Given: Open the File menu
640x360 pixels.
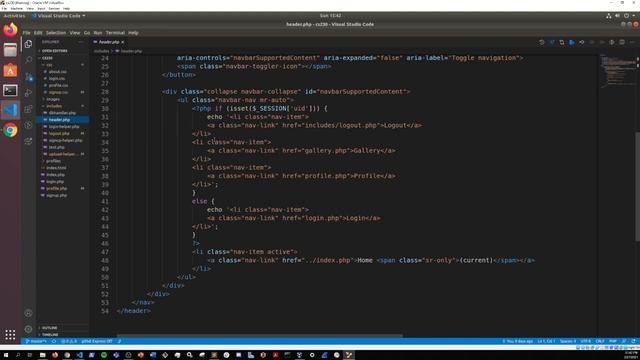Looking at the screenshot, I should pos(27,33).
